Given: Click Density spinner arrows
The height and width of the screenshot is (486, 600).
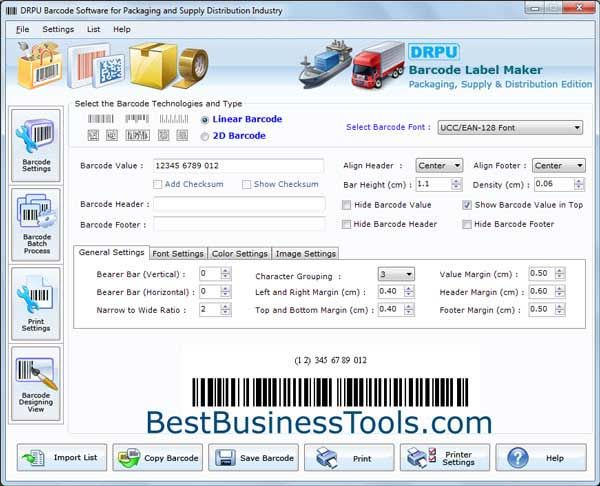Looking at the screenshot, I should (x=579, y=184).
